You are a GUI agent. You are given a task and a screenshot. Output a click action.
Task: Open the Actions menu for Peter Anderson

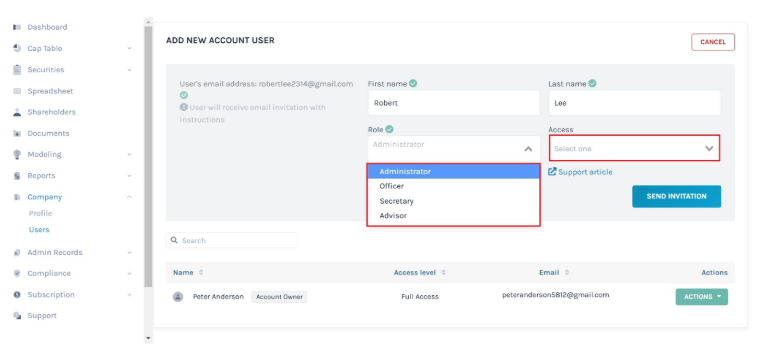702,296
